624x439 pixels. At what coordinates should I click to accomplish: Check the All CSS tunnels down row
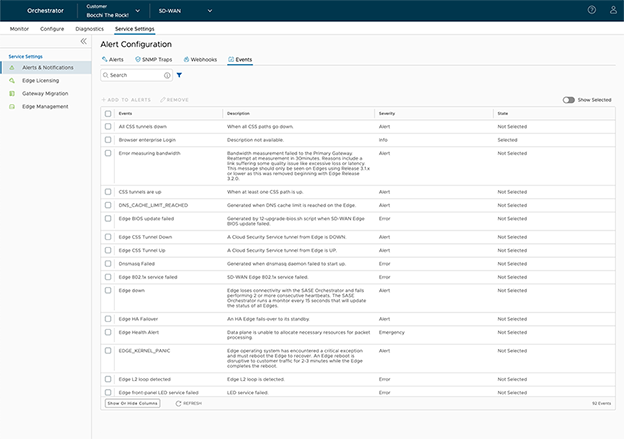point(108,127)
